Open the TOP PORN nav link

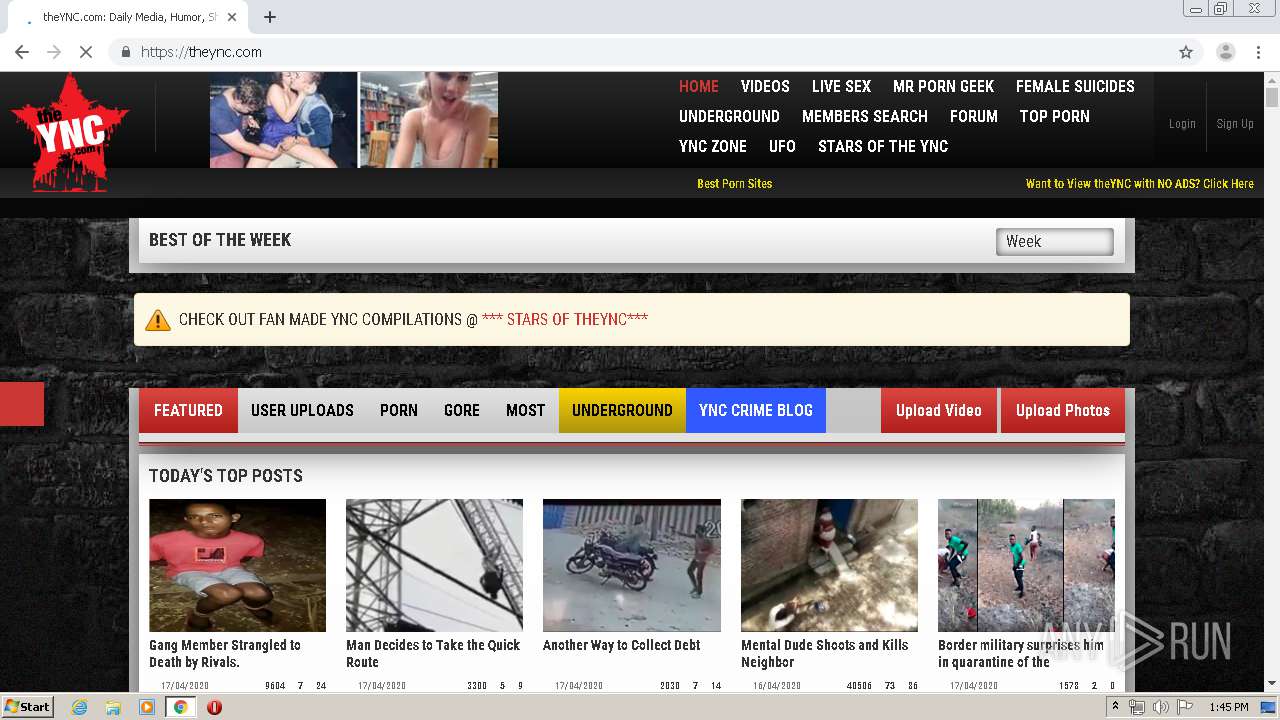1054,116
